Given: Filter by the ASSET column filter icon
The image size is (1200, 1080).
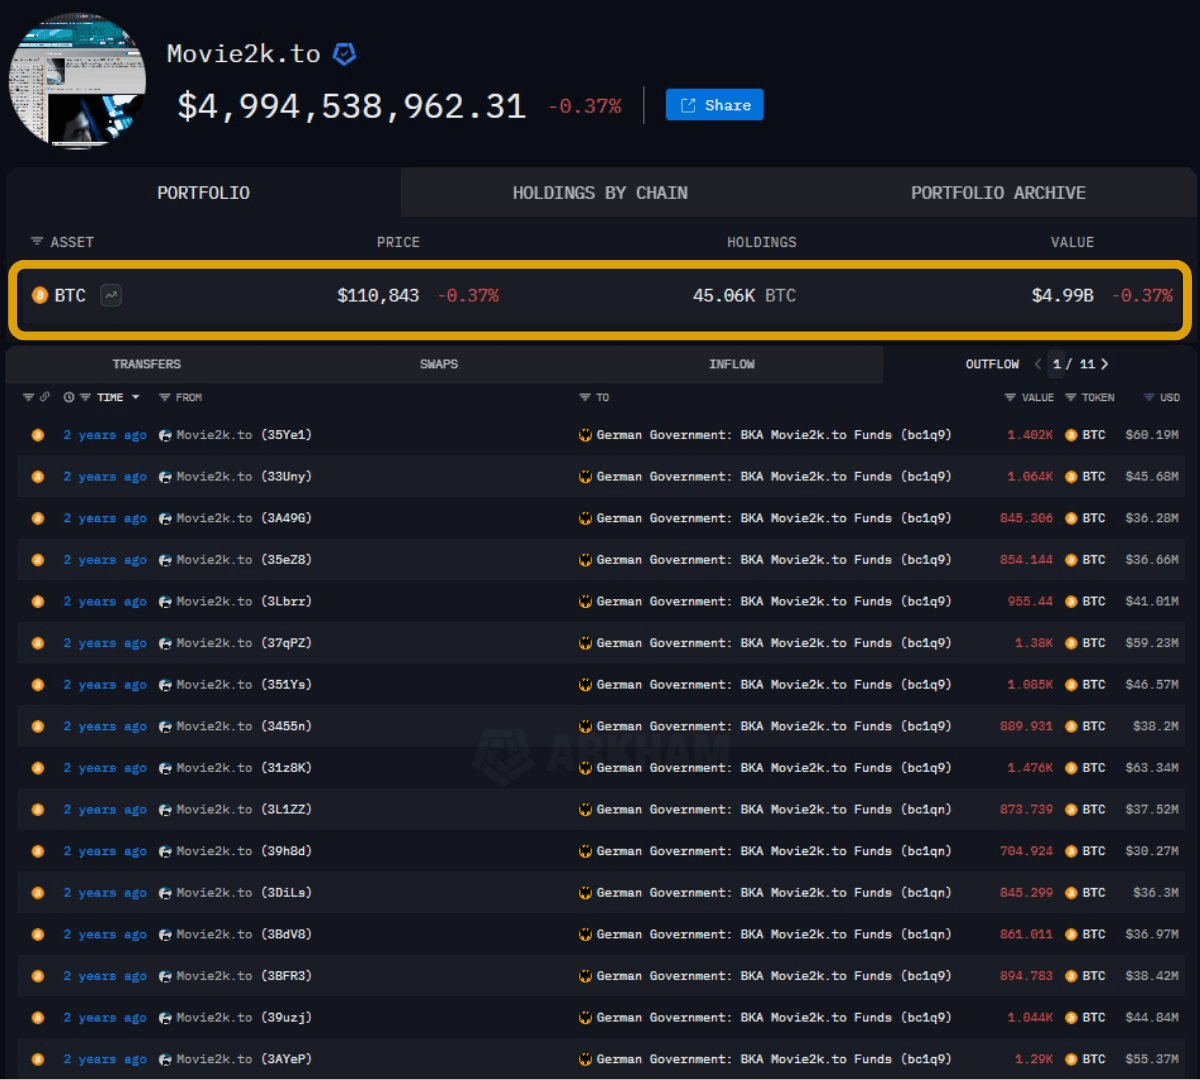Looking at the screenshot, I should tap(37, 242).
